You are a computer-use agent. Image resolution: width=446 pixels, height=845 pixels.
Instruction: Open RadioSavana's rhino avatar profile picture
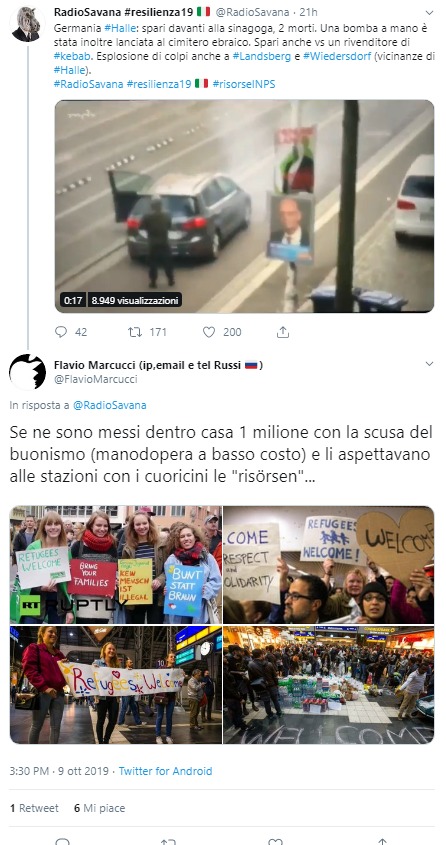click(x=27, y=24)
